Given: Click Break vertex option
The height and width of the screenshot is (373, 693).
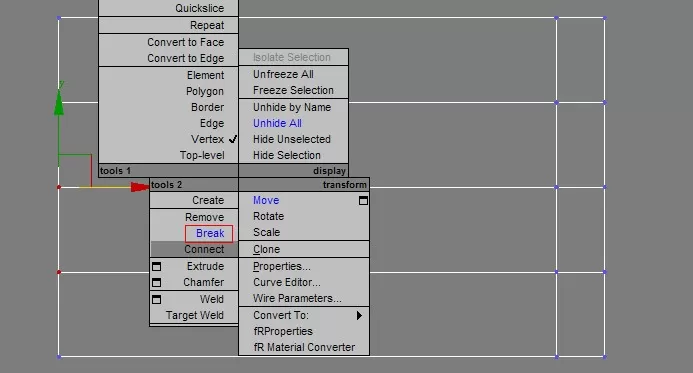Looking at the screenshot, I should click(x=210, y=233).
